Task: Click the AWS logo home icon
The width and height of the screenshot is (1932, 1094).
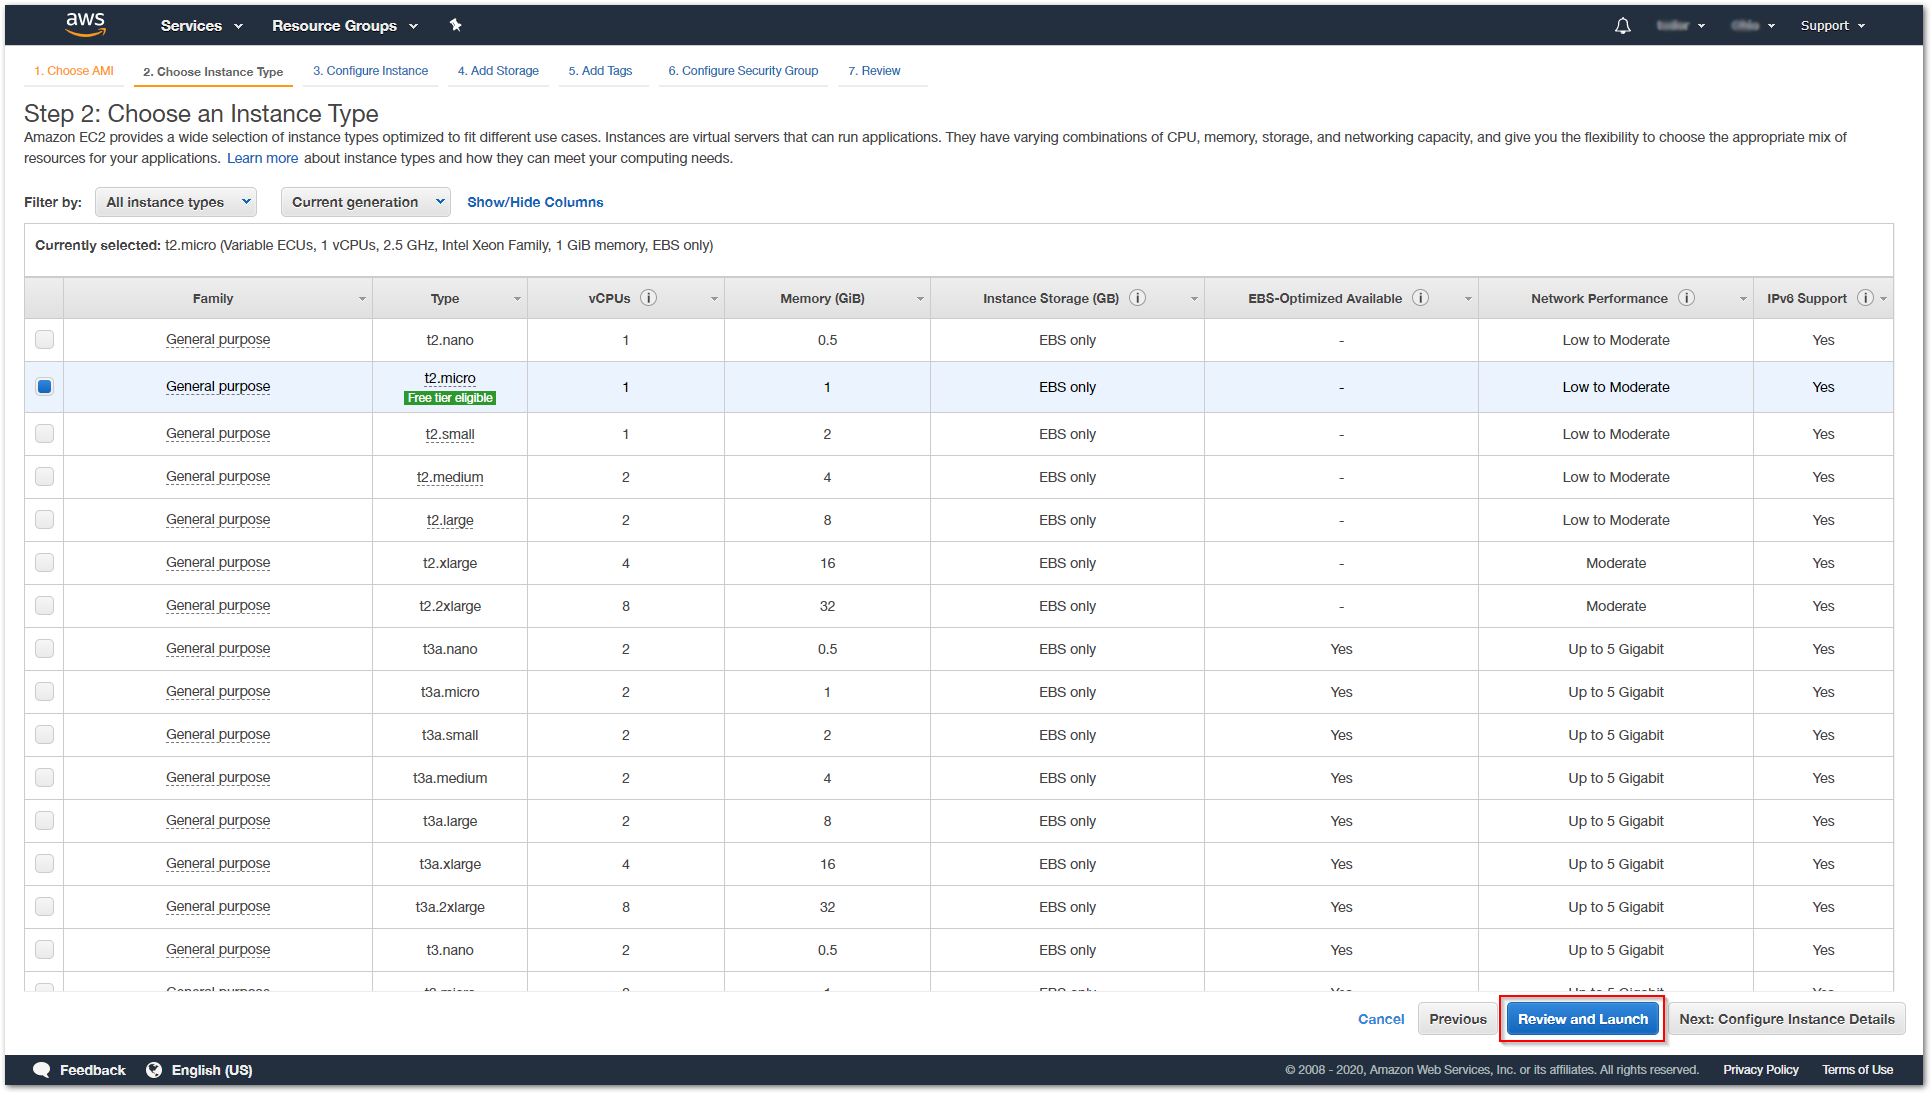Action: pos(86,25)
